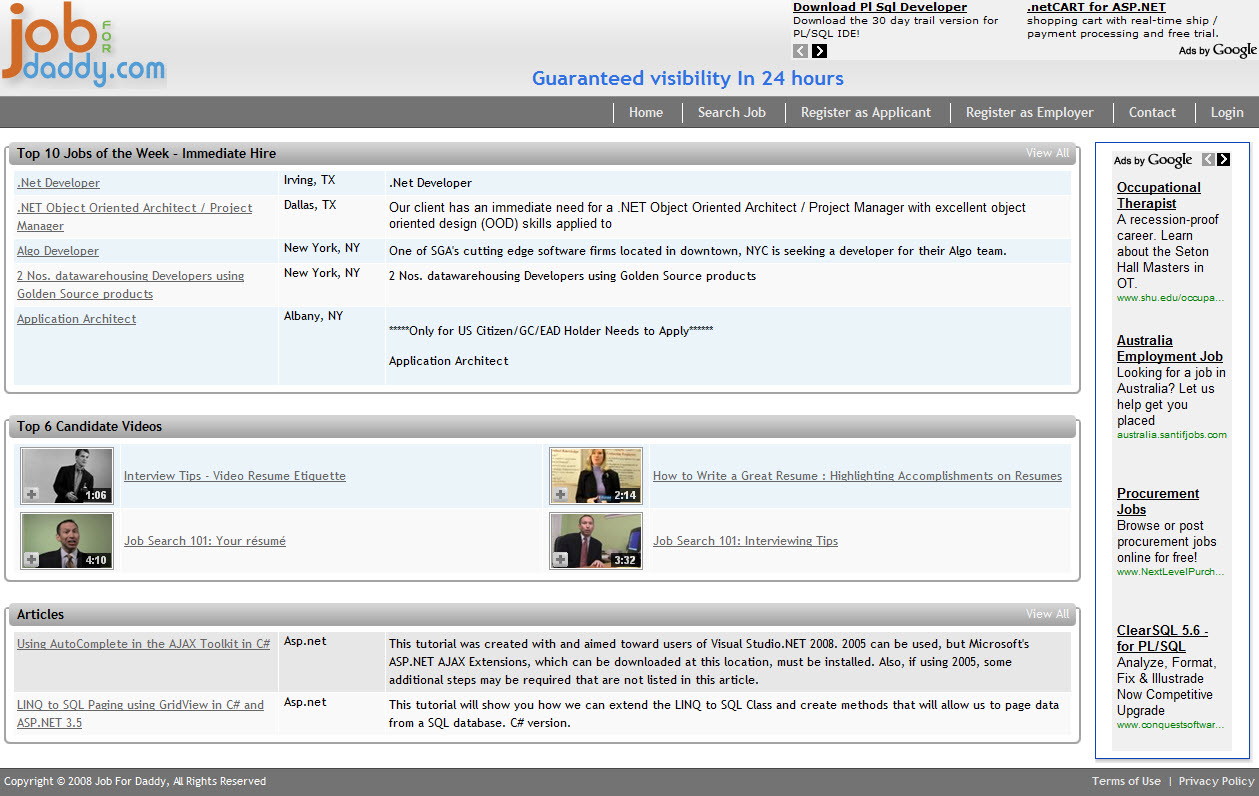Go to the Home menu item
Image resolution: width=1259 pixels, height=796 pixels.
tap(645, 112)
